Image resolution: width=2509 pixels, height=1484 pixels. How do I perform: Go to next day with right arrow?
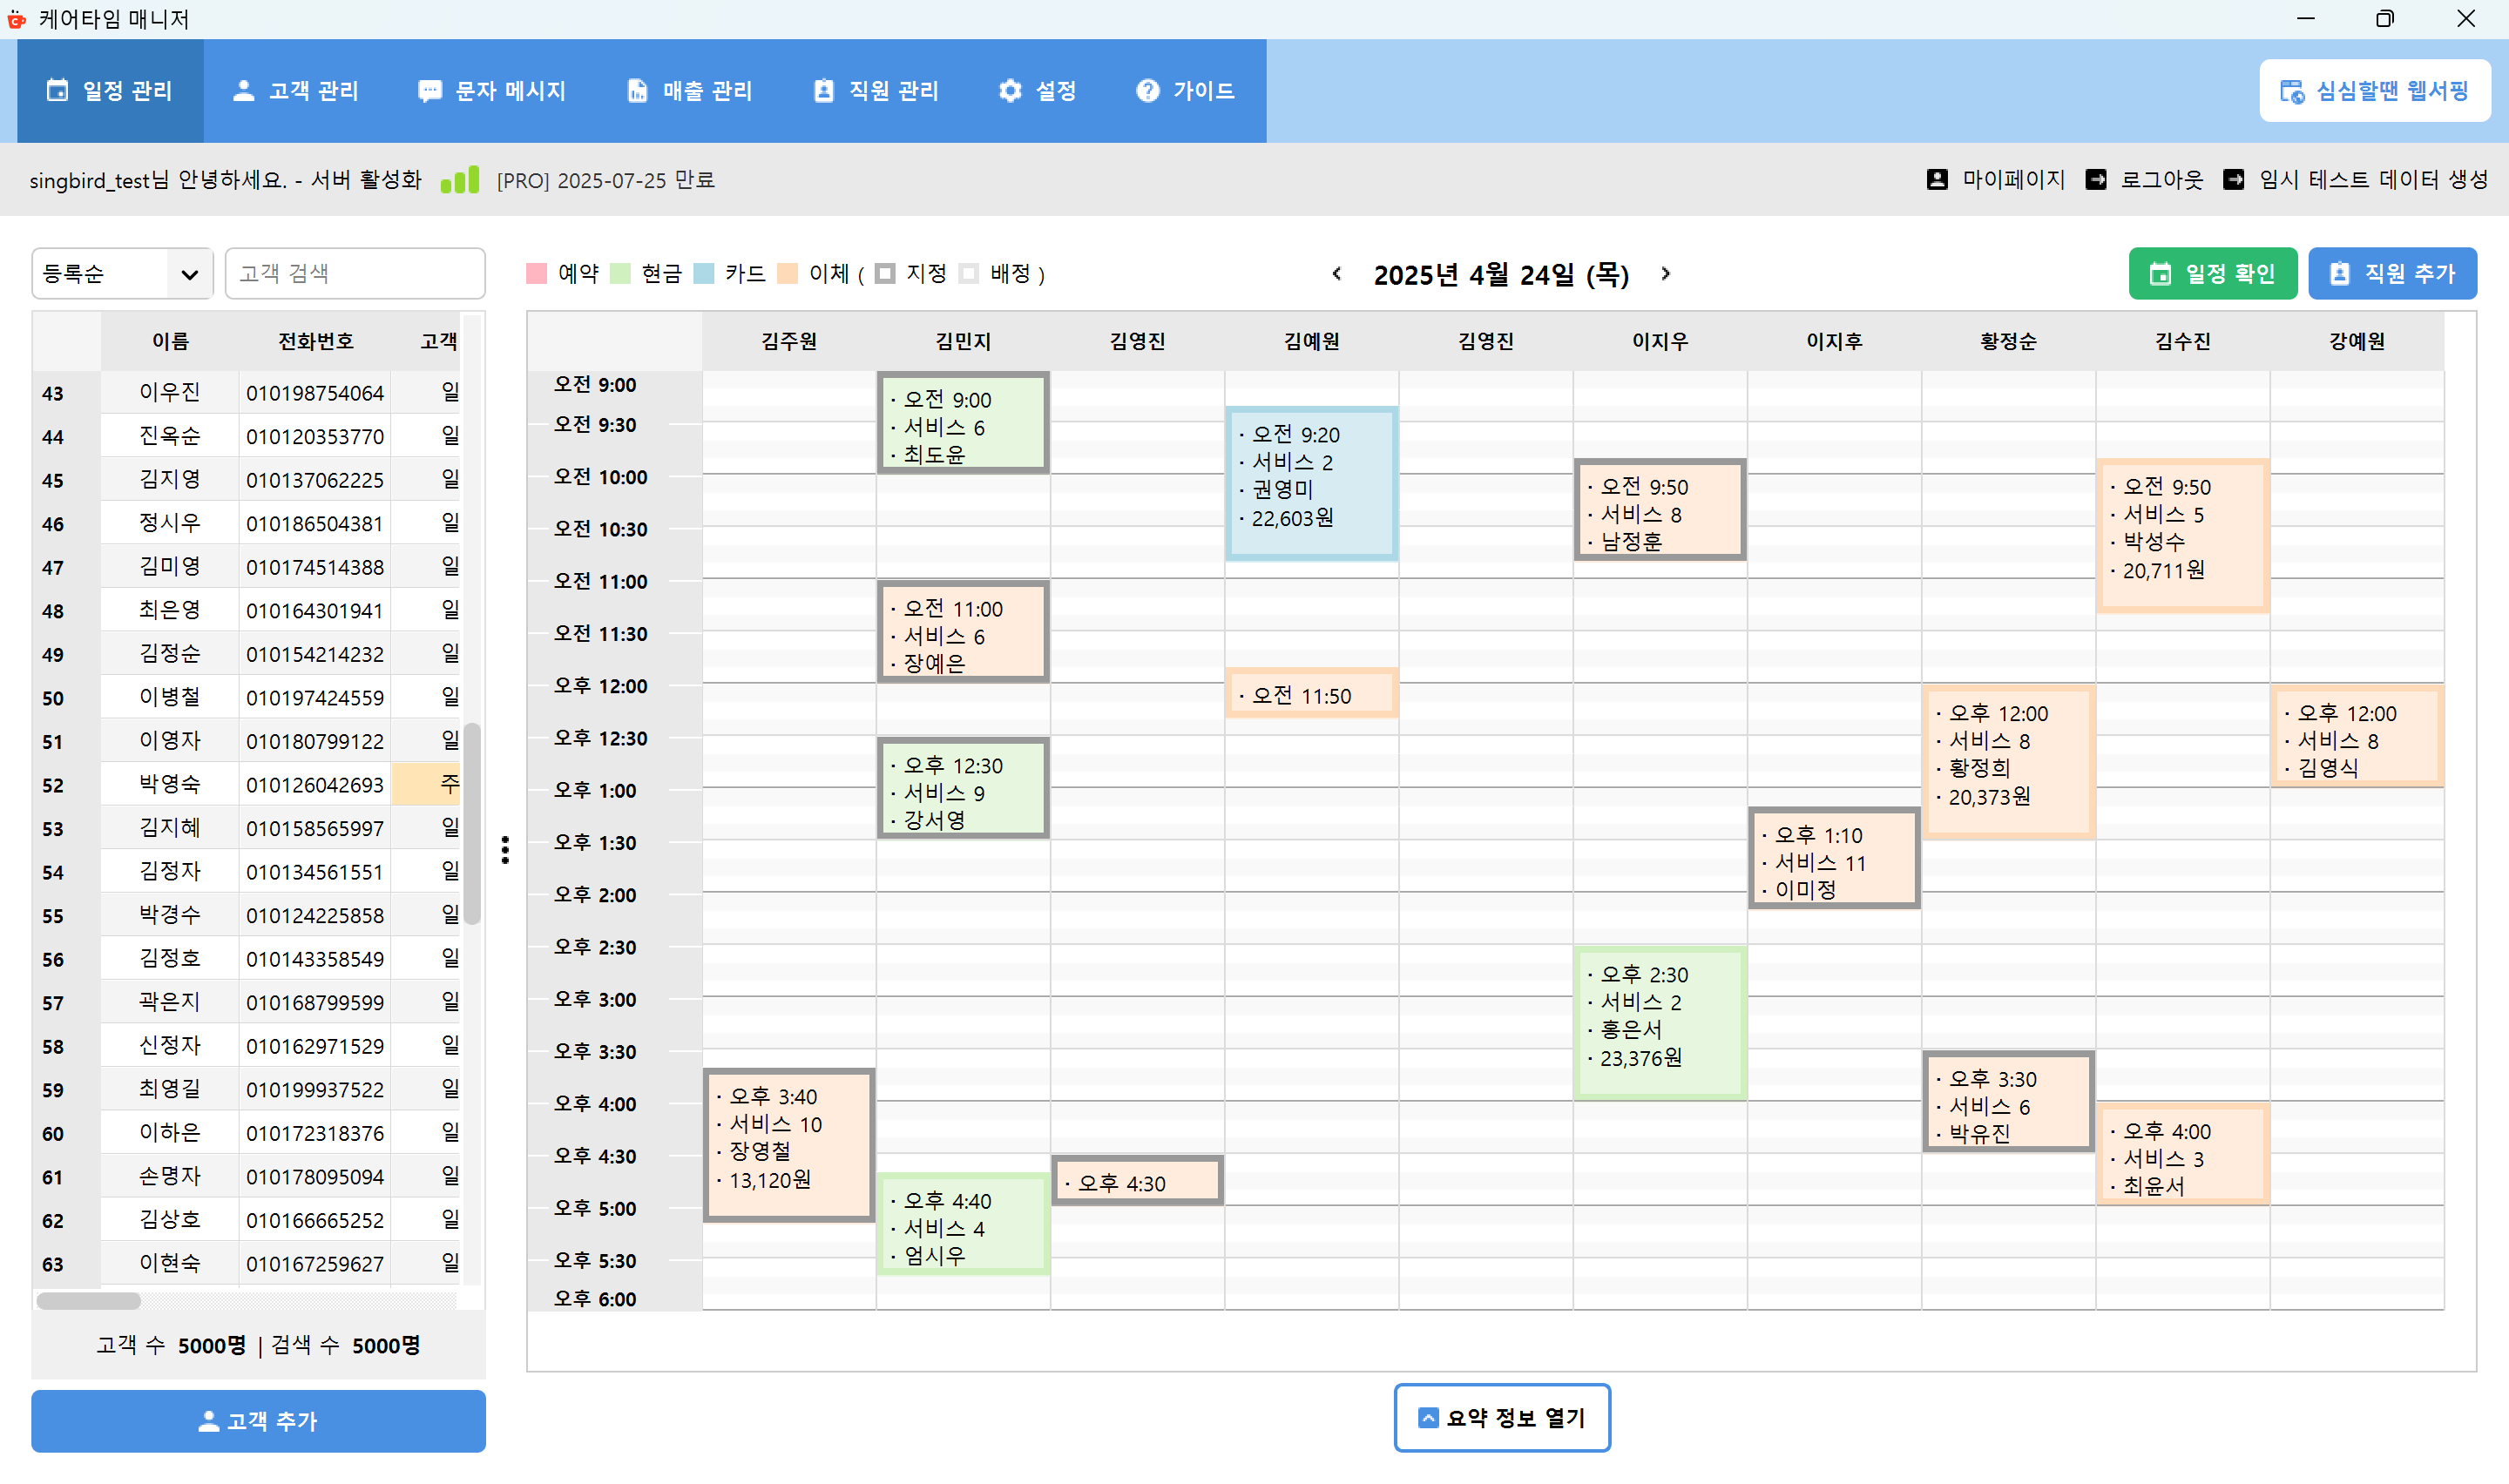coord(1665,274)
